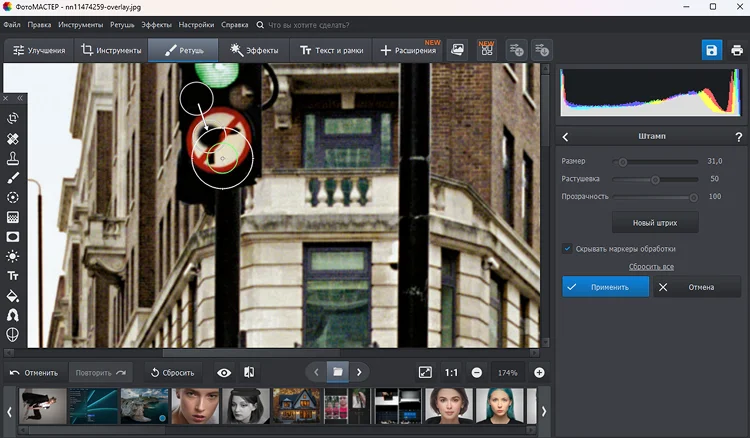Click the search field 'Что вы хотите сделать?'
750x438 pixels.
click(309, 25)
